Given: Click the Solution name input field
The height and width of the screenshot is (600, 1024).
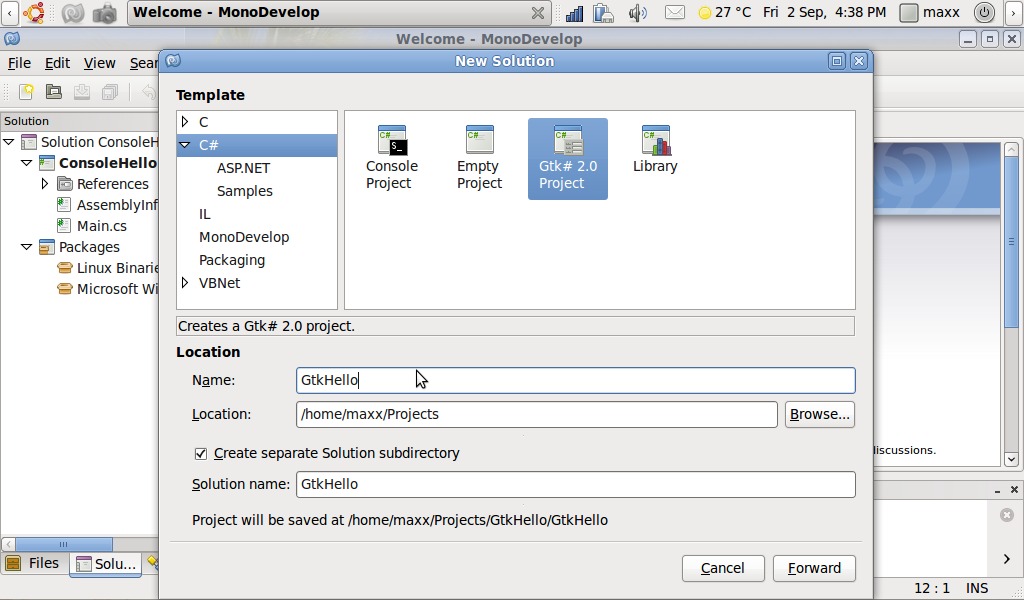Looking at the screenshot, I should click(575, 484).
